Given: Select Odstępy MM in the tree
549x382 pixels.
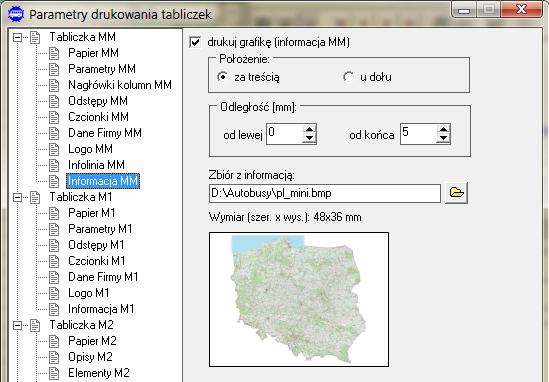Looking at the screenshot, I should (x=98, y=101).
